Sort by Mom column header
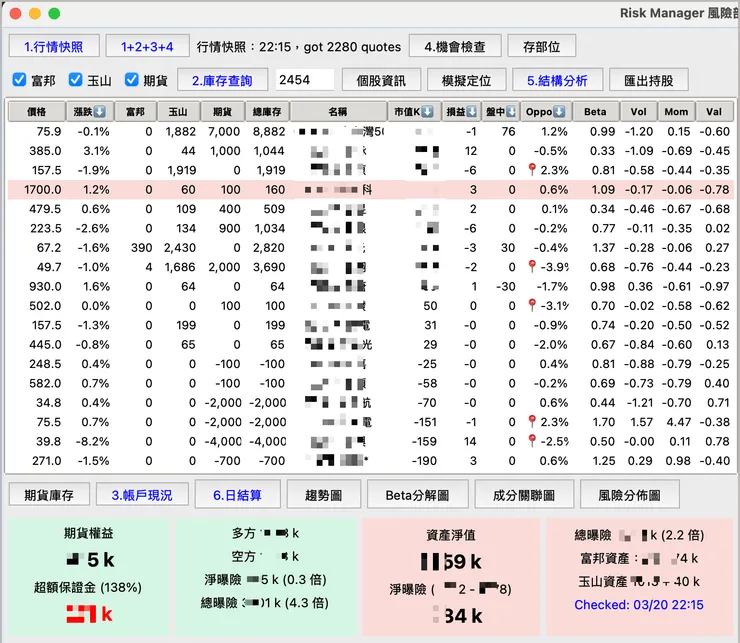 [x=676, y=111]
